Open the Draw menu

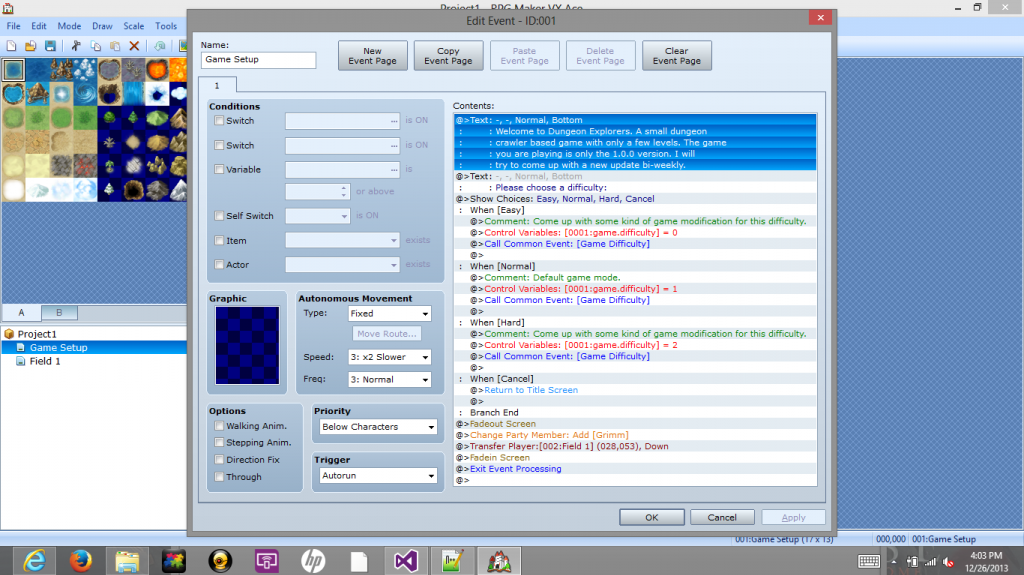coord(102,26)
